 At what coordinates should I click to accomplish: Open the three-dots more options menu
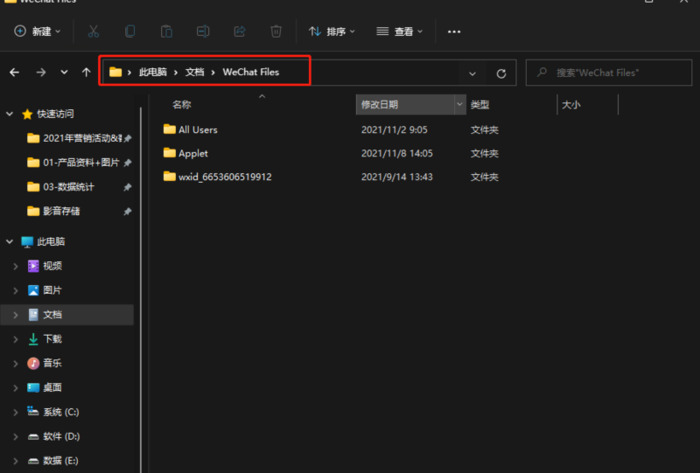[454, 32]
